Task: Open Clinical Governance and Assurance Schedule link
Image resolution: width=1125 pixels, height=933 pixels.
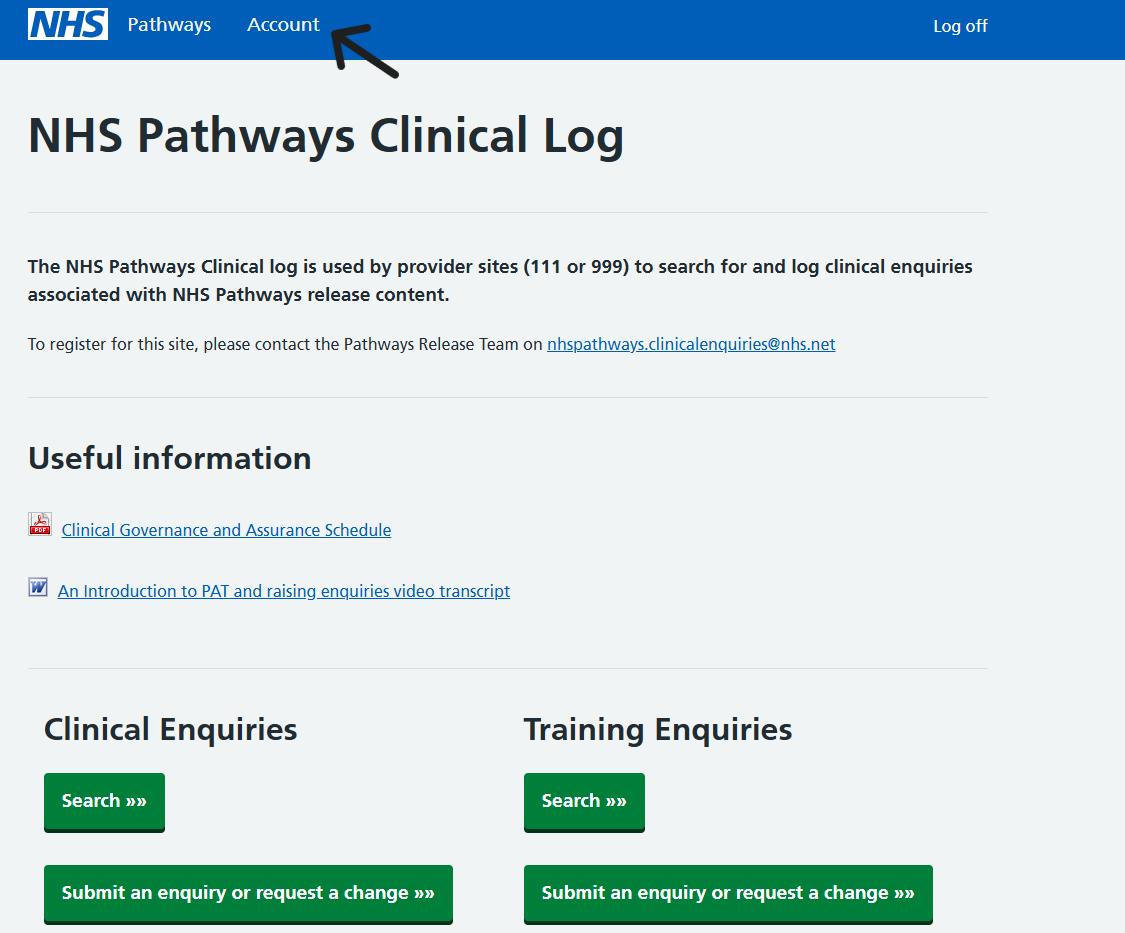Action: (x=226, y=530)
